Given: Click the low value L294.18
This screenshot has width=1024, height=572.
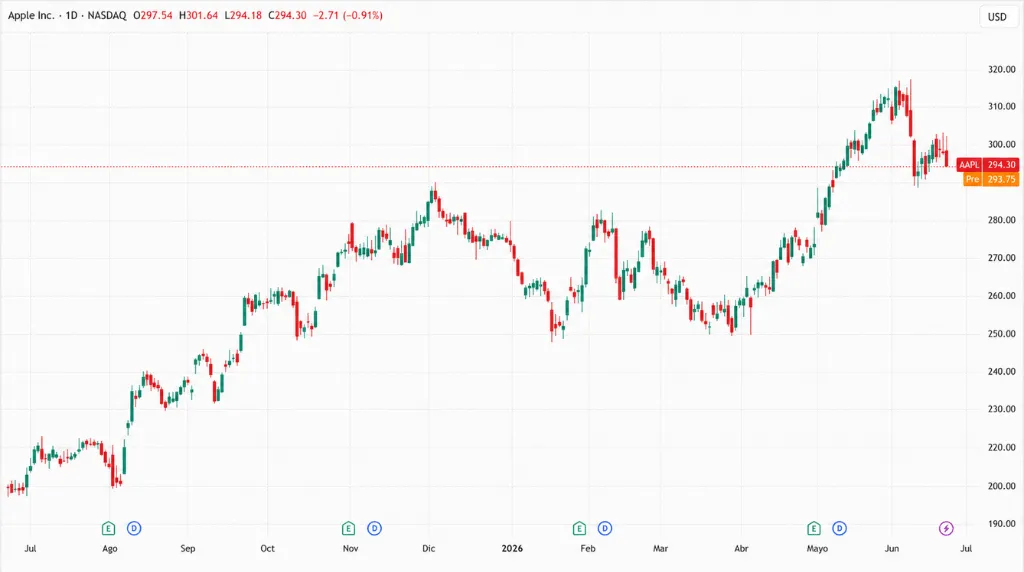Looking at the screenshot, I should click(x=243, y=15).
